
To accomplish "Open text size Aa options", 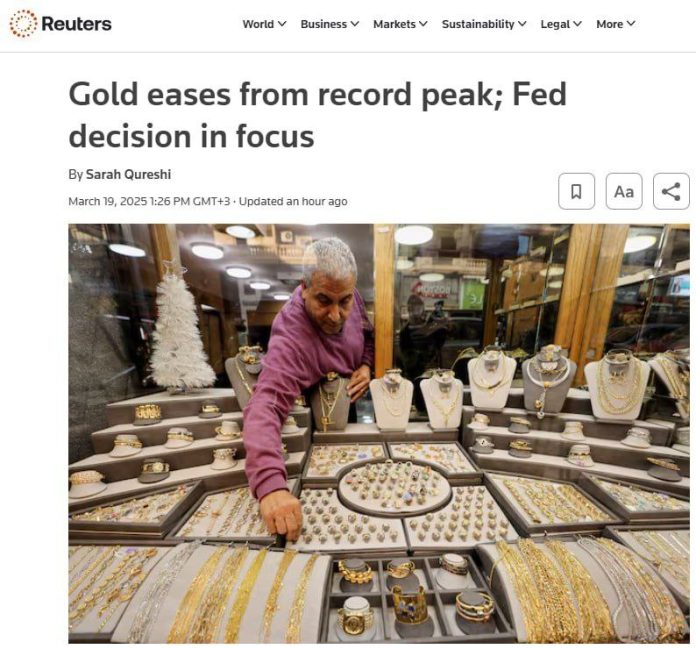I will point(624,191).
